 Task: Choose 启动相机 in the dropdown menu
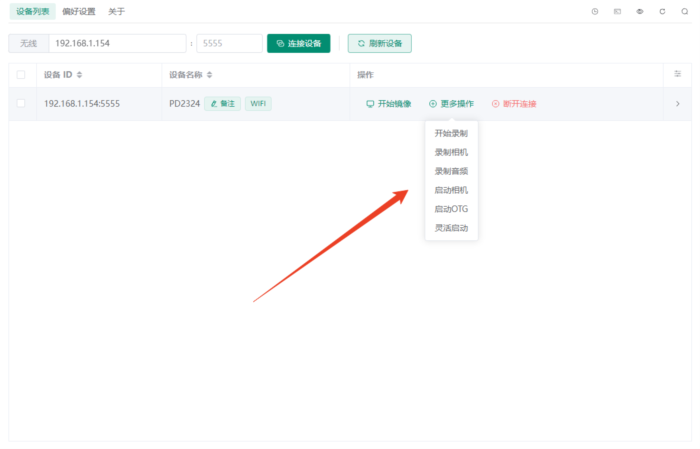(x=451, y=190)
